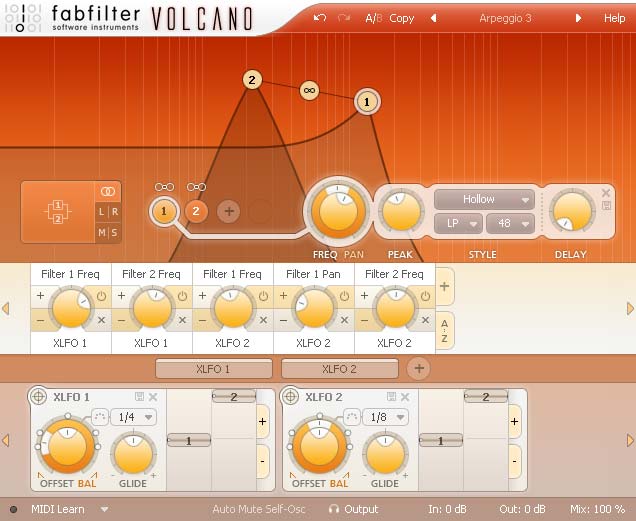636x521 pixels.
Task: Select filter 2 button
Action: [196, 211]
